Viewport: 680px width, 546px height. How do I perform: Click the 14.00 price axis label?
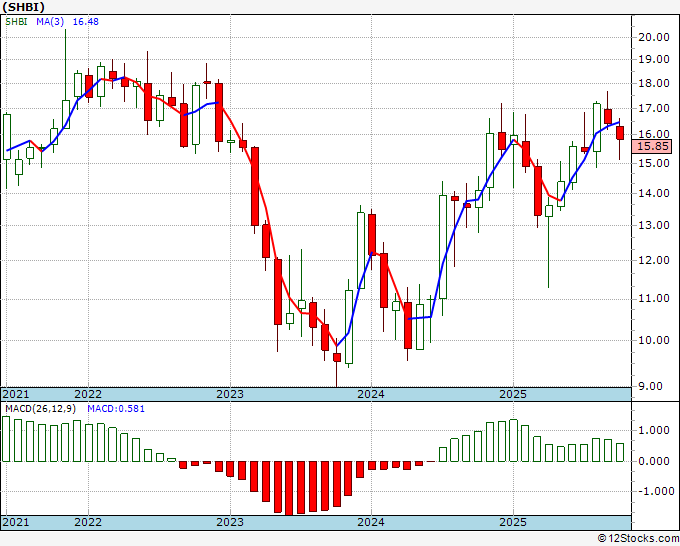[654, 193]
